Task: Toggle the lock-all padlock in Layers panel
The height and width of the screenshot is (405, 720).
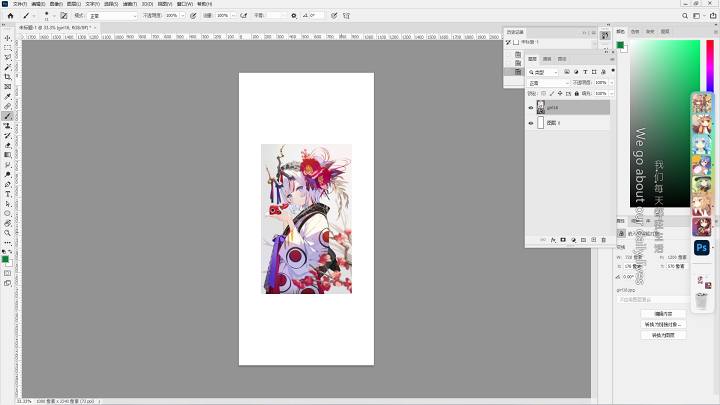Action: coord(577,93)
